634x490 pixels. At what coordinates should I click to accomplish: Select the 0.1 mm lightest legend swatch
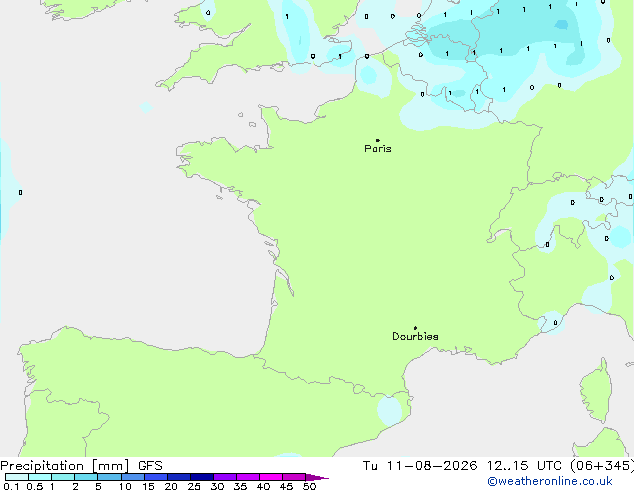pyautogui.click(x=17, y=477)
